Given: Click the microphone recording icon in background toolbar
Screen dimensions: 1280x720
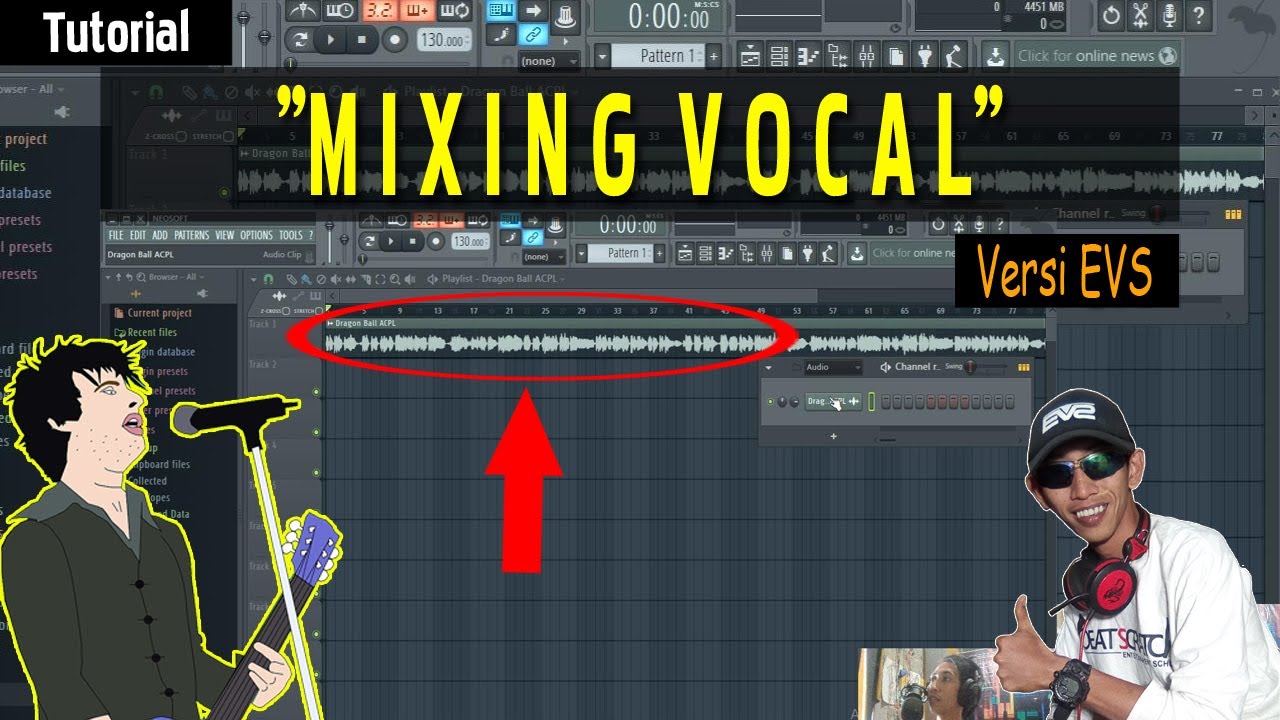Looking at the screenshot, I should pyautogui.click(x=1169, y=14).
